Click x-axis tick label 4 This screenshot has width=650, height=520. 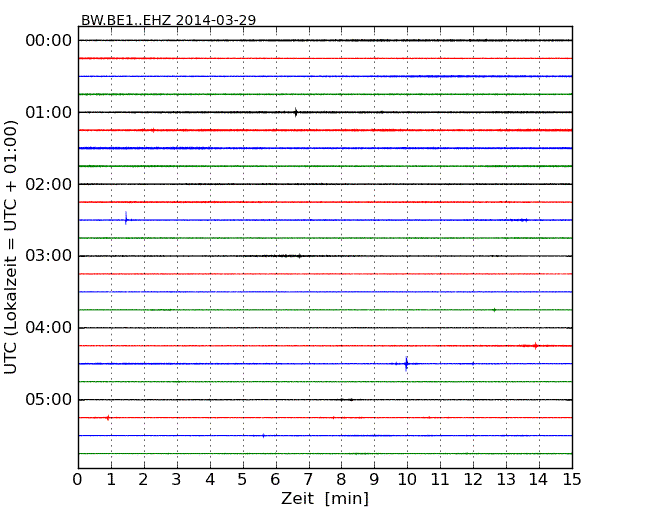210,480
